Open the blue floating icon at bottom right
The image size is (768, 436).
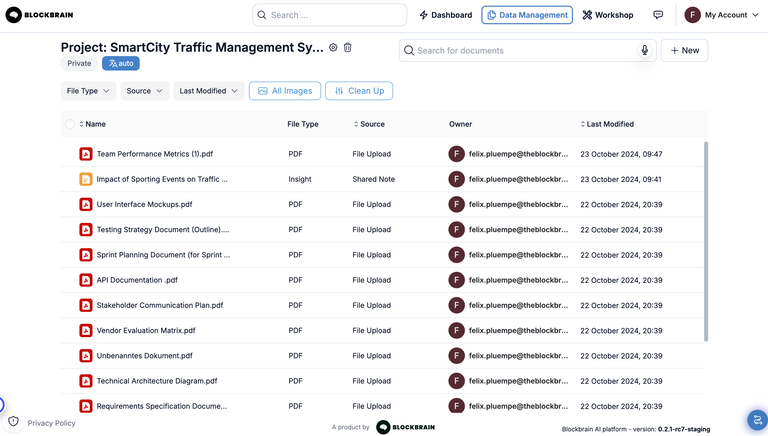pyautogui.click(x=756, y=420)
